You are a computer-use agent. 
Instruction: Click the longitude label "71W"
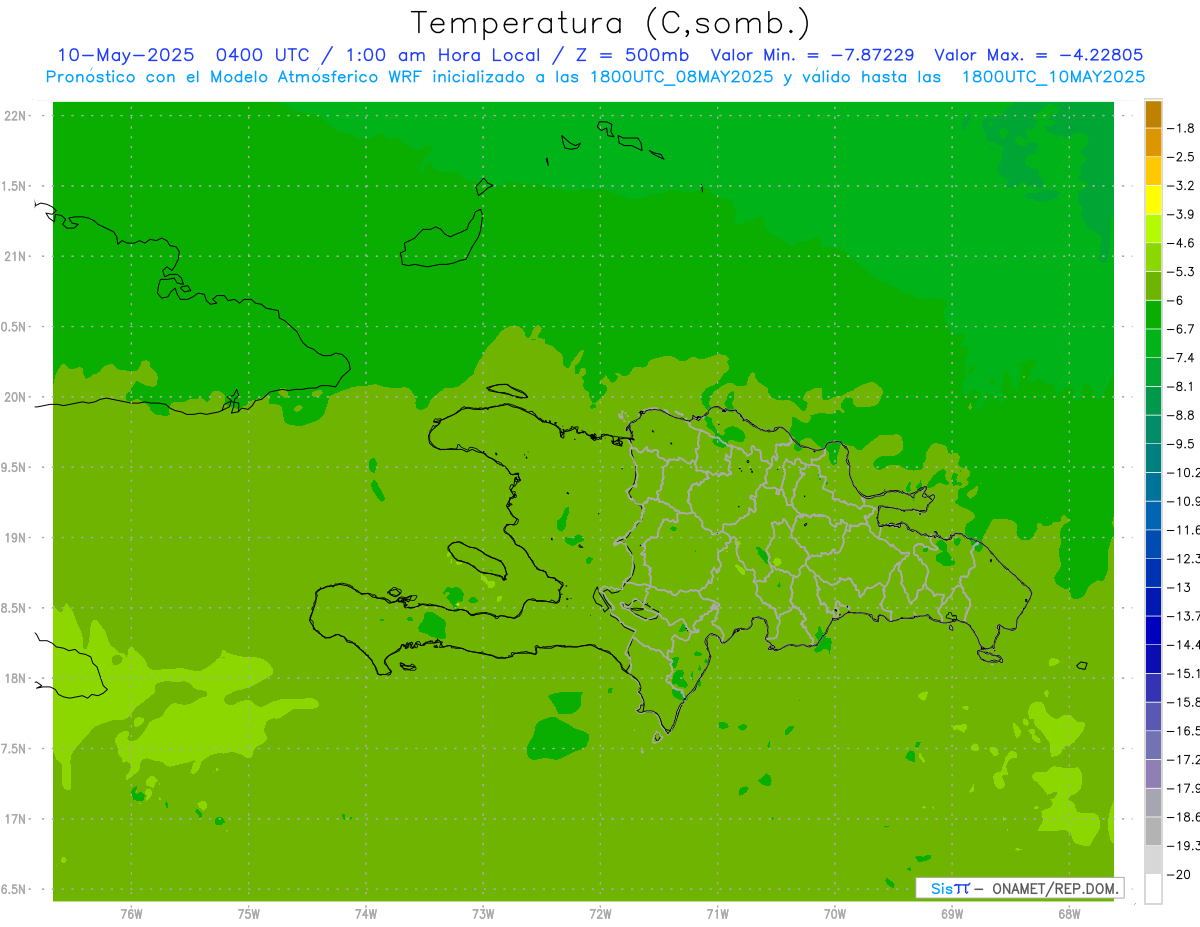pyautogui.click(x=717, y=914)
